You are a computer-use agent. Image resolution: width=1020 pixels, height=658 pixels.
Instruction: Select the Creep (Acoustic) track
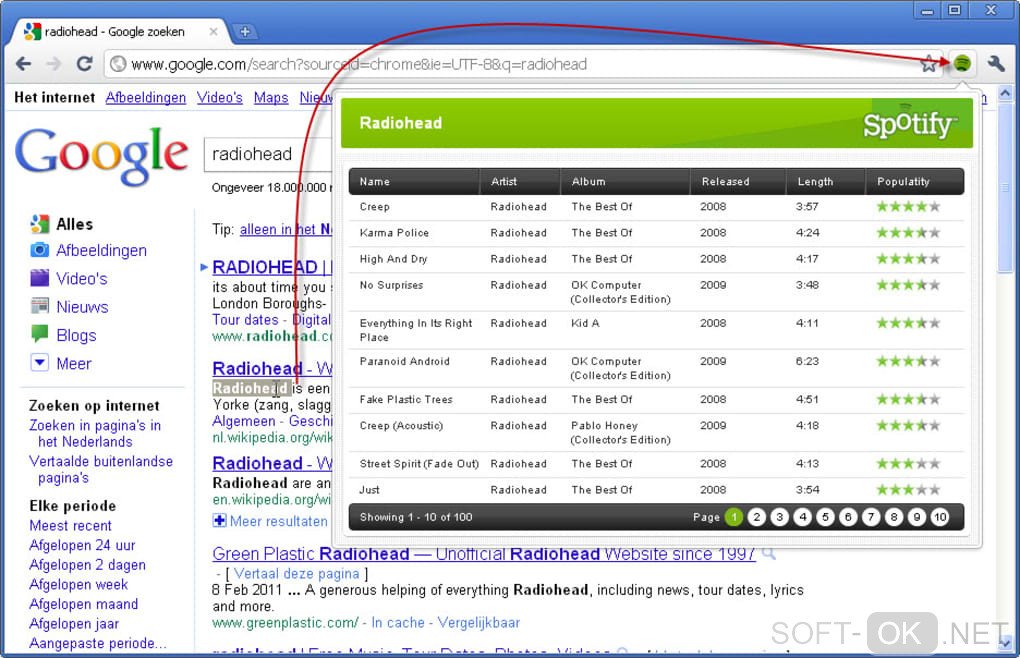click(656, 432)
